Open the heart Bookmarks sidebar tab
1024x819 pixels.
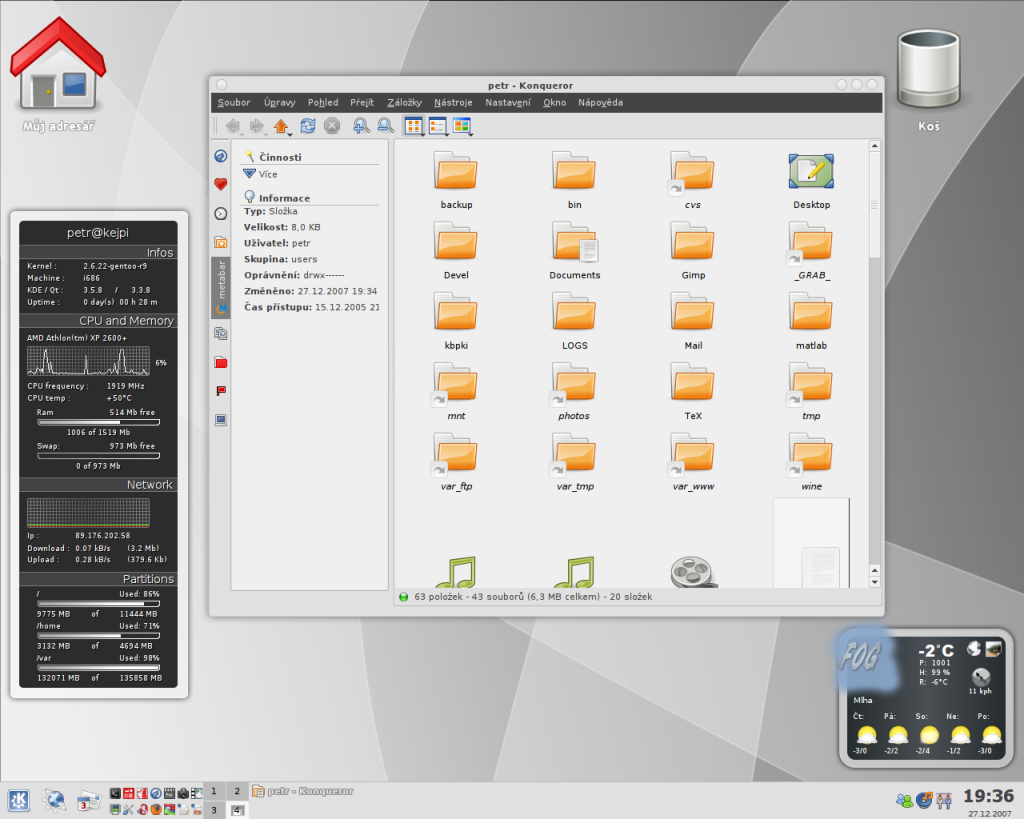point(221,184)
